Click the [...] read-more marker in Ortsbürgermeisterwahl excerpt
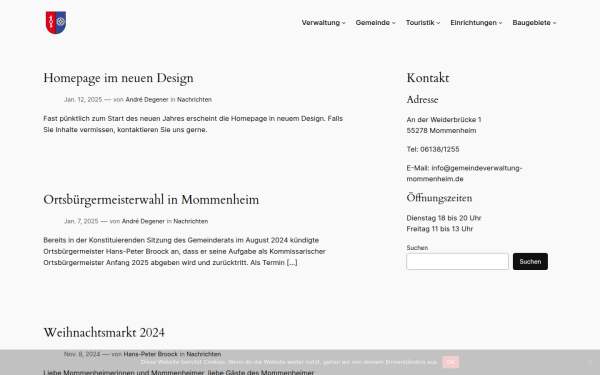Viewport: 600px width, 375px height. (292, 262)
